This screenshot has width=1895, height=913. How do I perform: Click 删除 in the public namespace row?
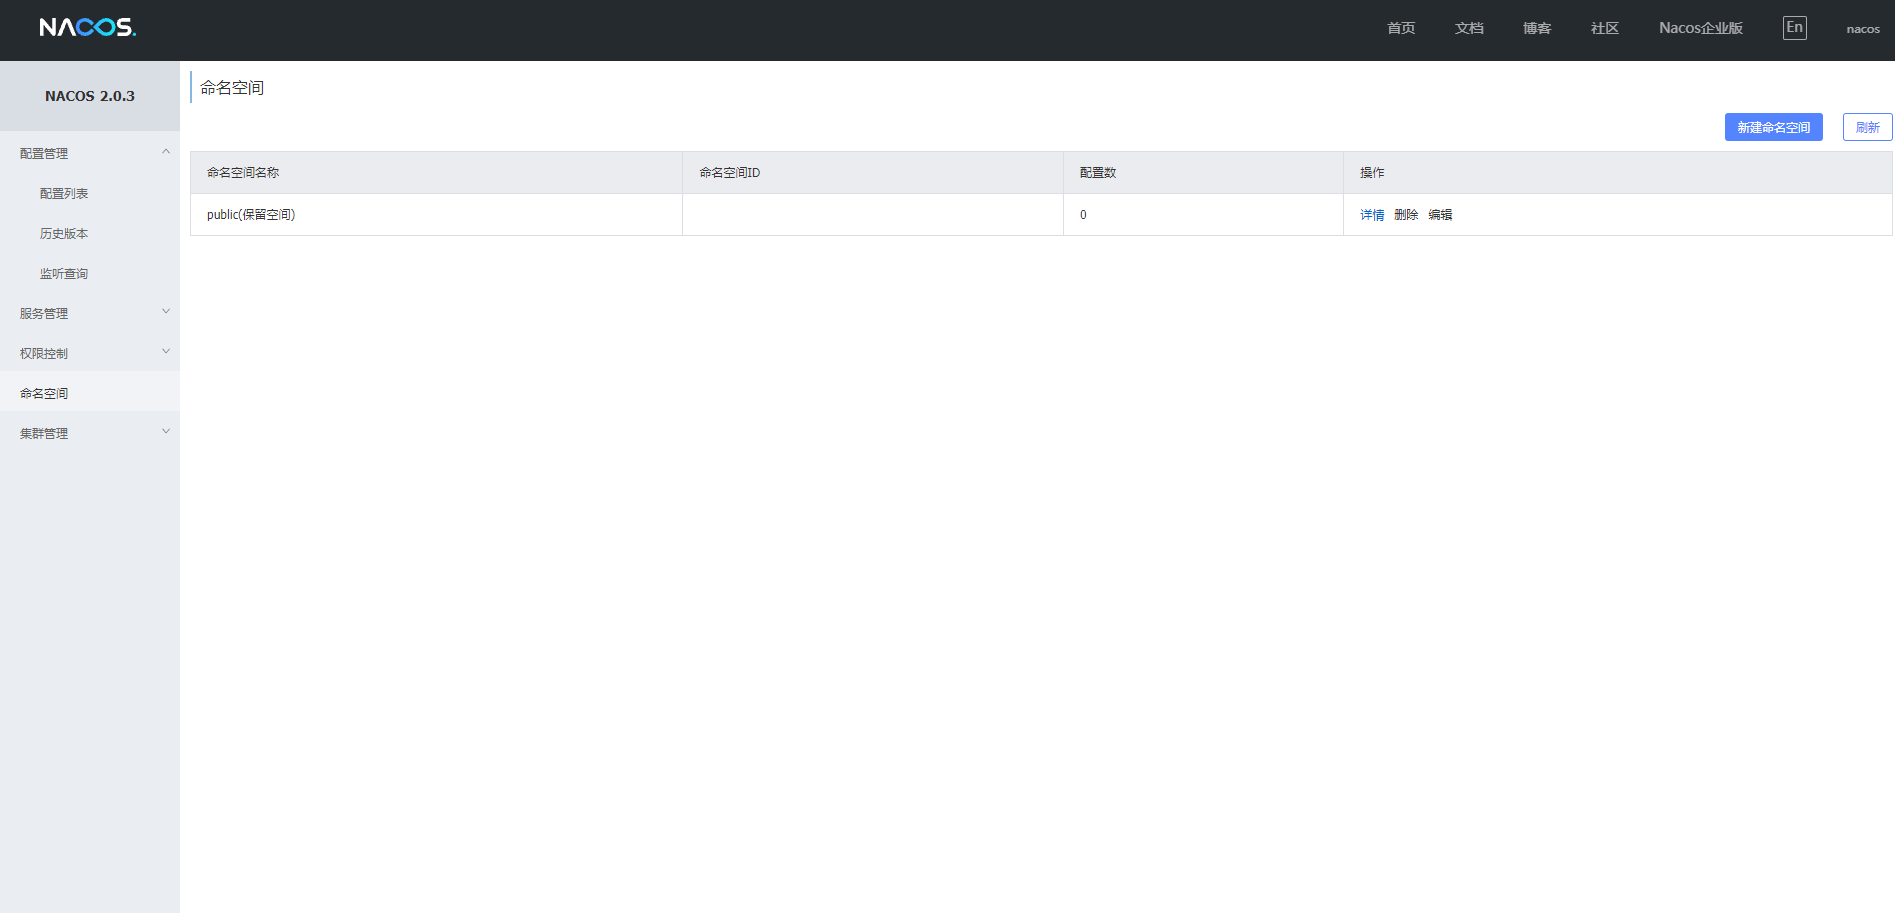(x=1406, y=215)
